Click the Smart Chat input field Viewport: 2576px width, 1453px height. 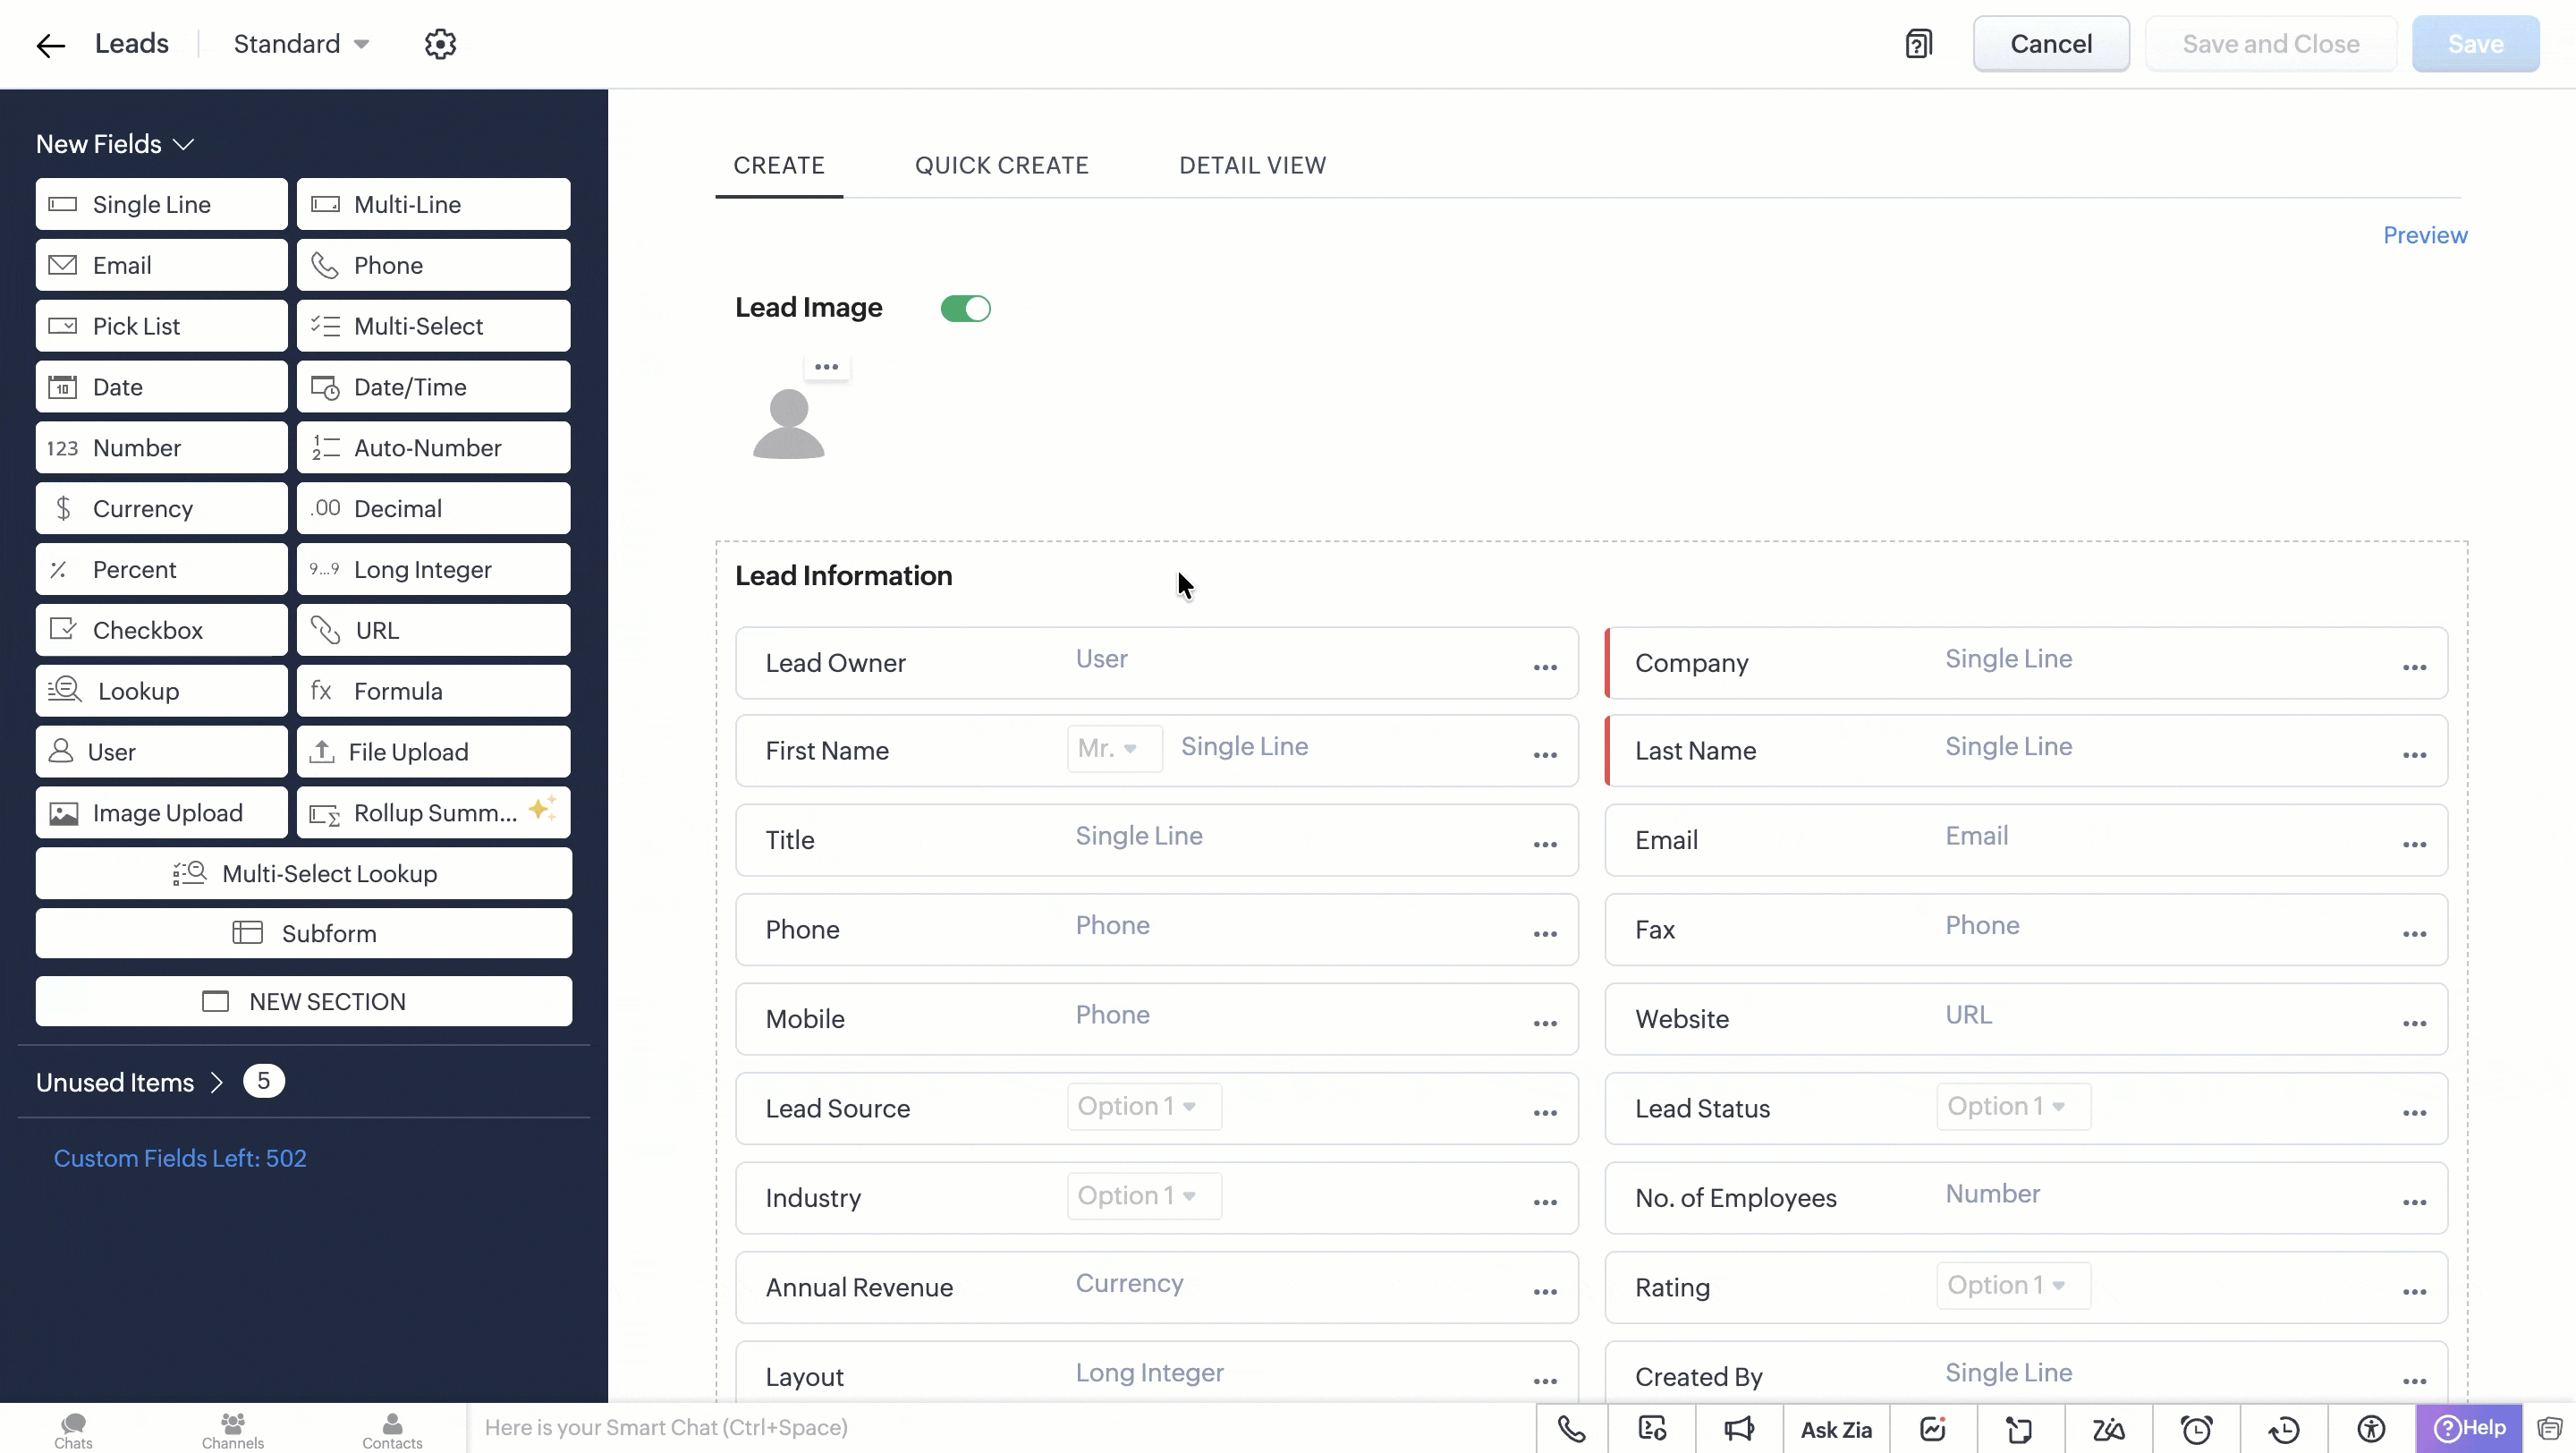pos(1000,1428)
